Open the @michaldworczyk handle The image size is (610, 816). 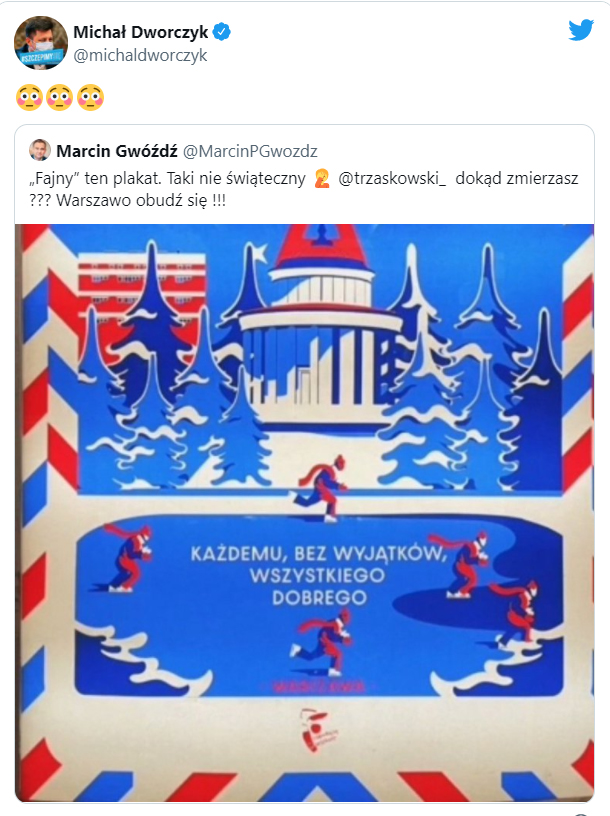(140, 55)
